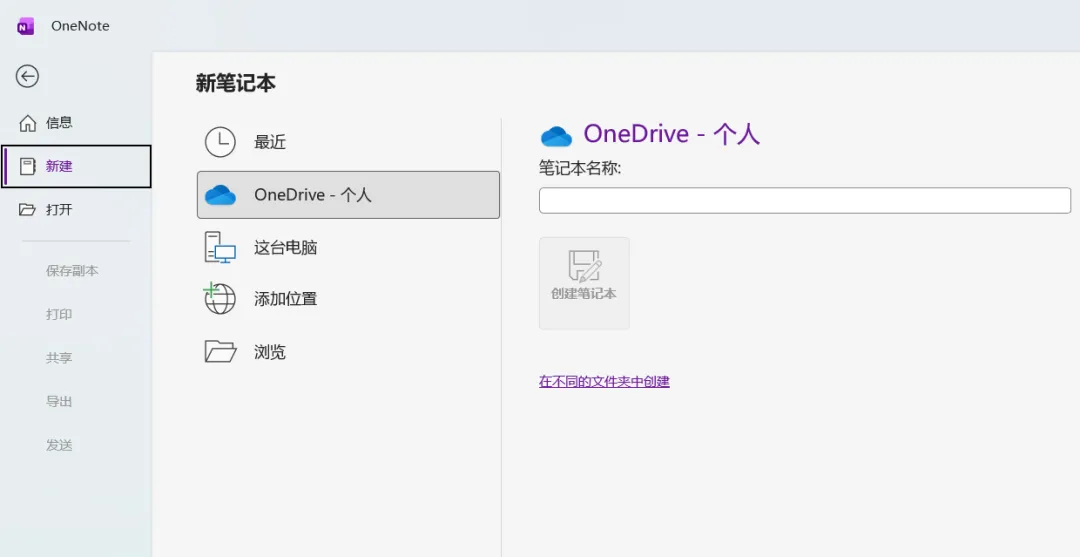
Task: Select OneDrive - 个人 location
Action: coord(348,195)
